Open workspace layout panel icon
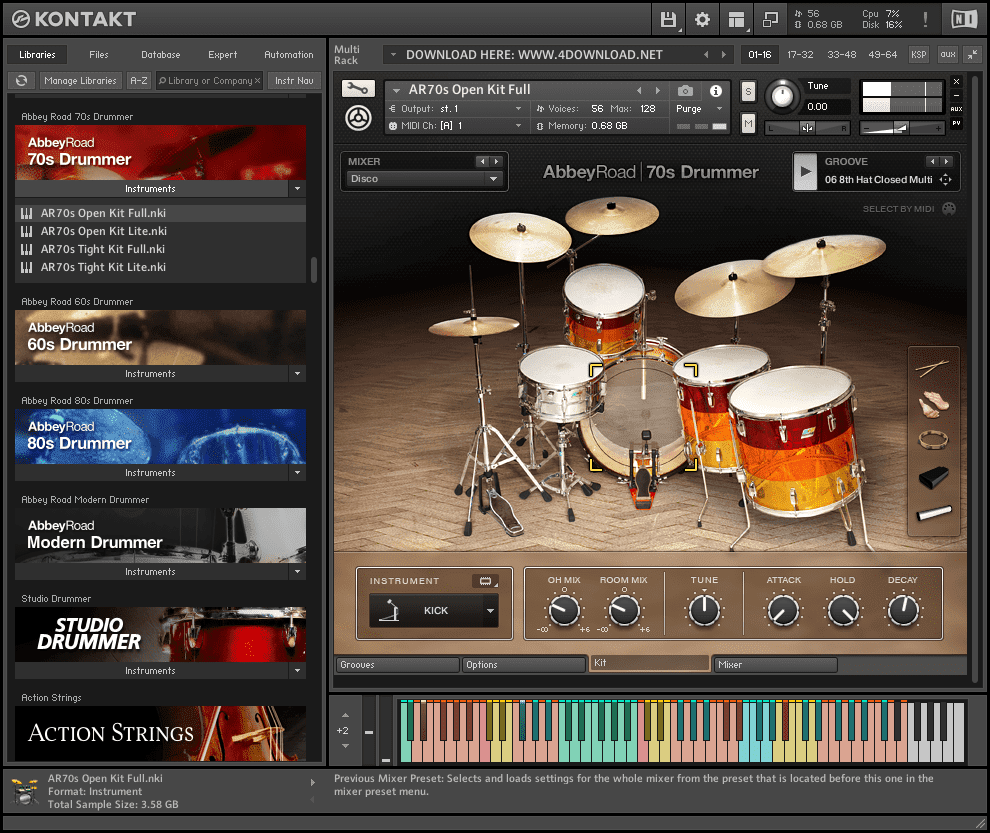The width and height of the screenshot is (990, 833). click(736, 20)
